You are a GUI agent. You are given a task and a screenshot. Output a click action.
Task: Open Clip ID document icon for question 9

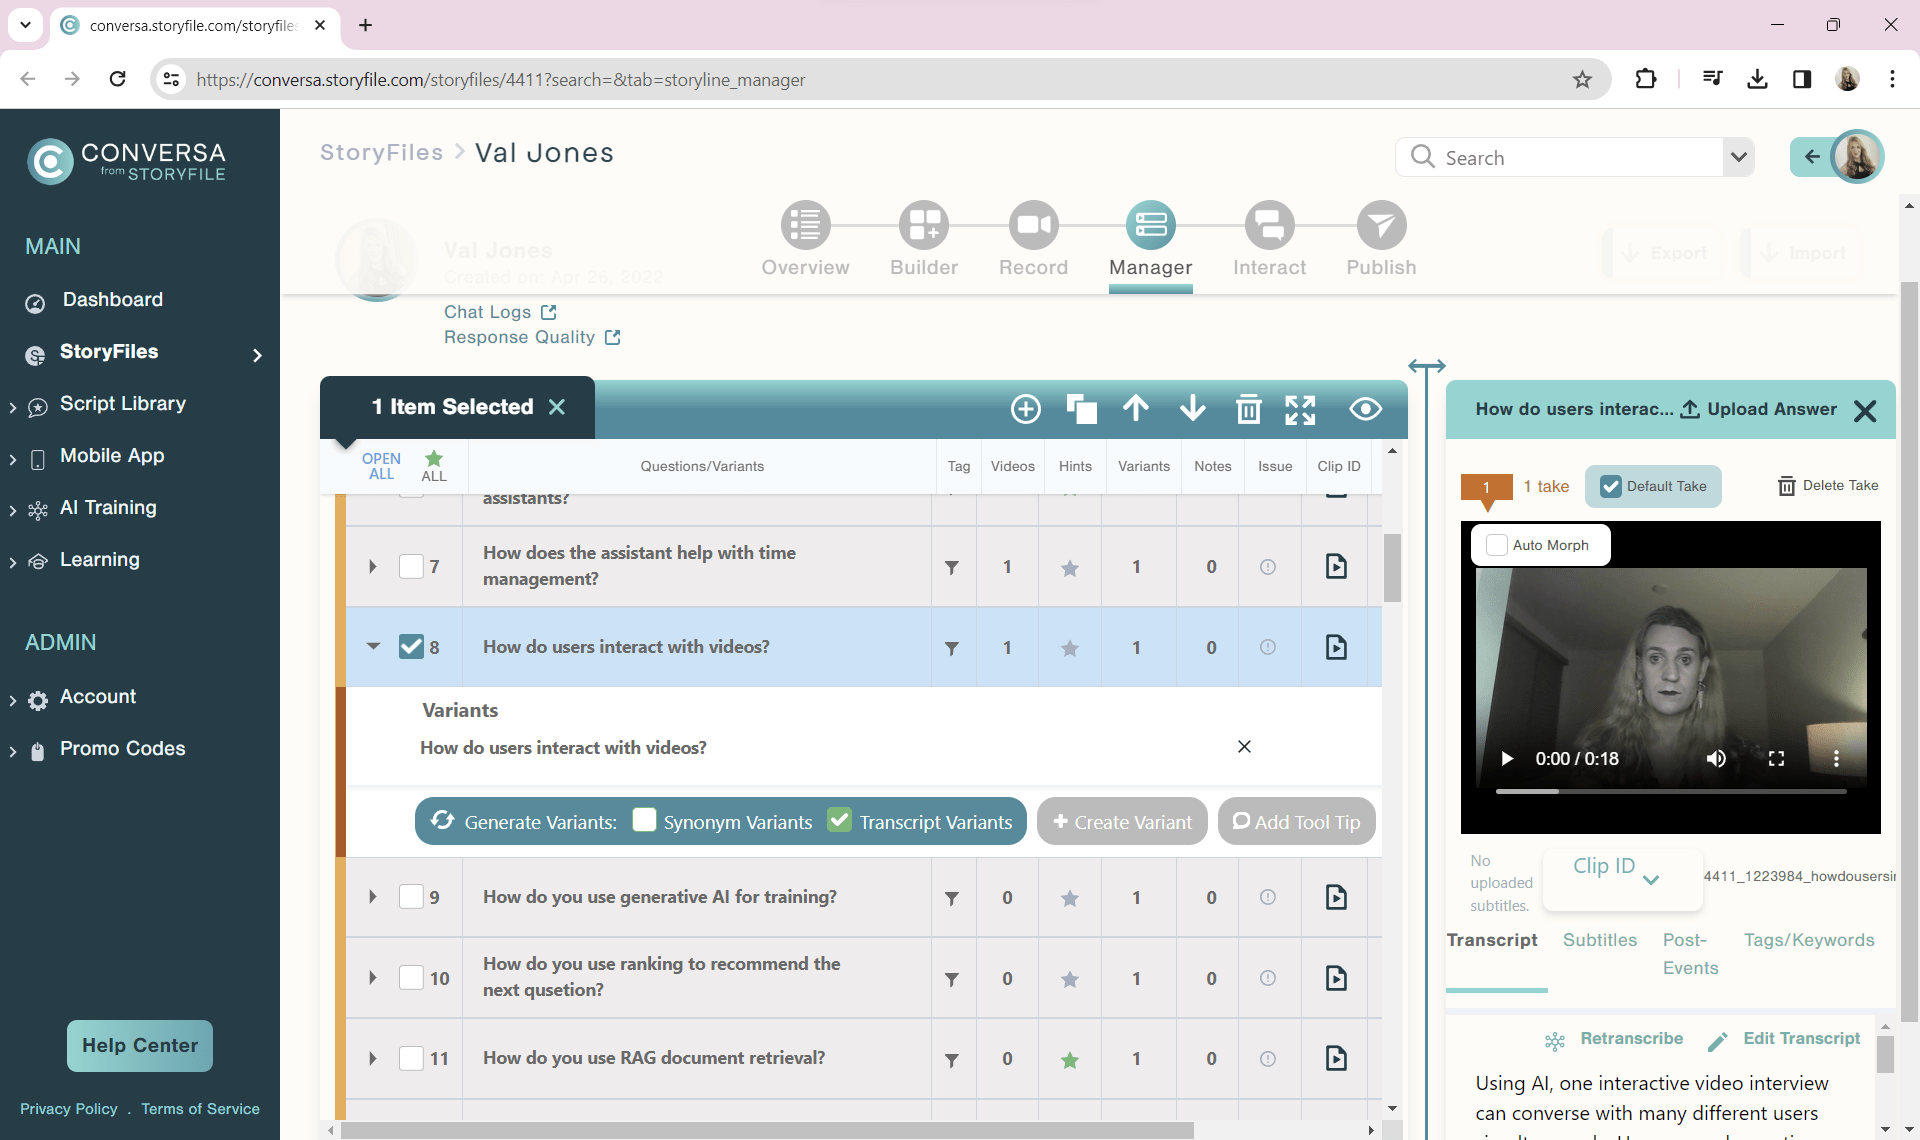[x=1336, y=897]
